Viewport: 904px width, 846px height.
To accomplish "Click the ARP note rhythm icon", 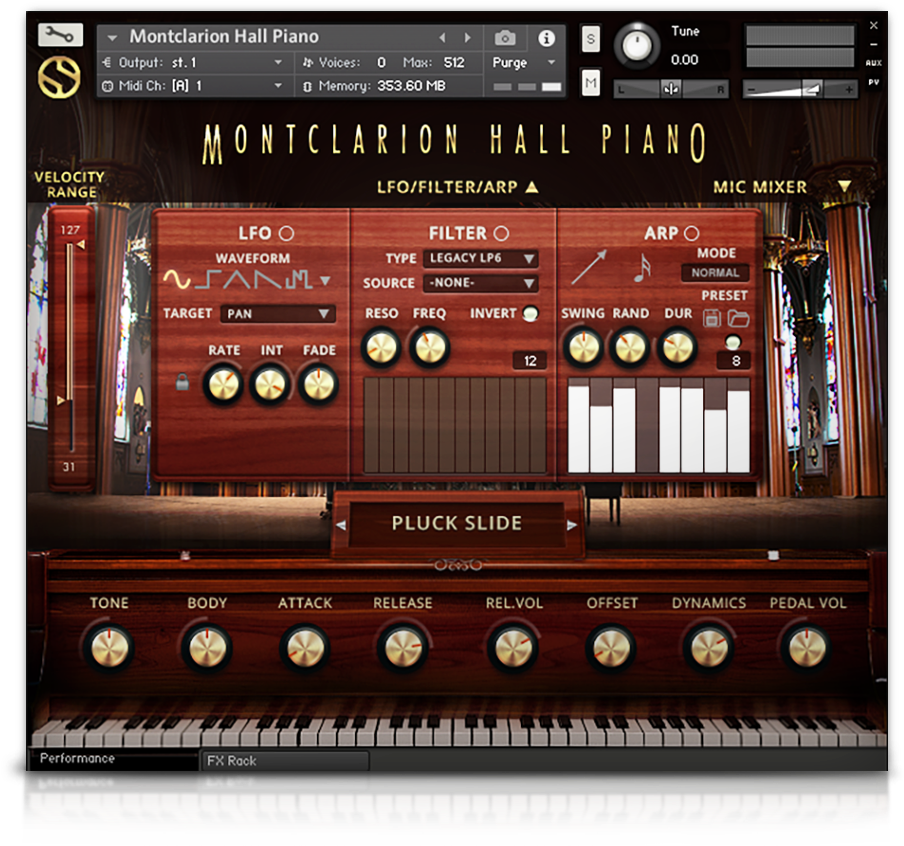I will coord(642,268).
